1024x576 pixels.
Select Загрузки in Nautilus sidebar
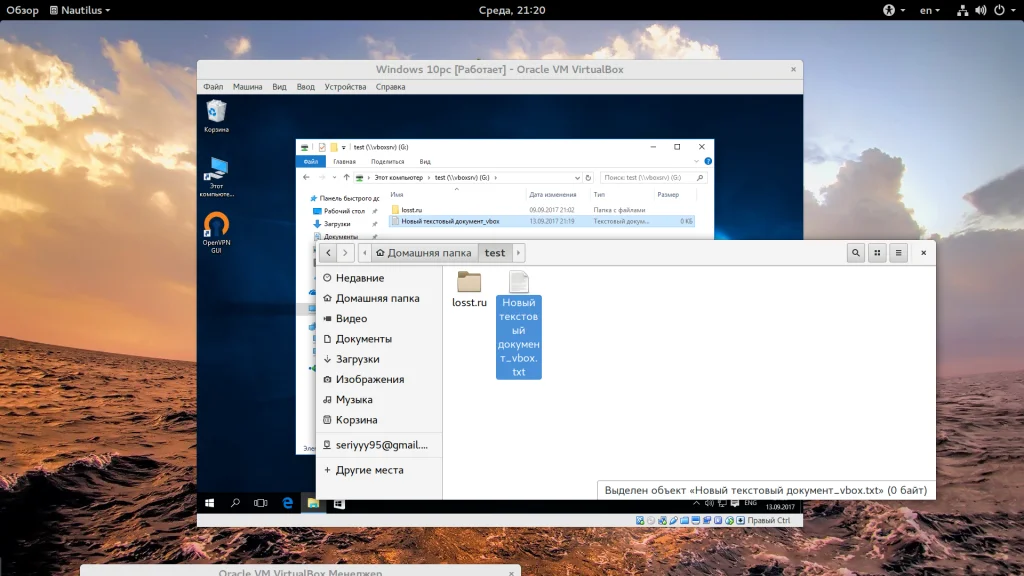[357, 359]
